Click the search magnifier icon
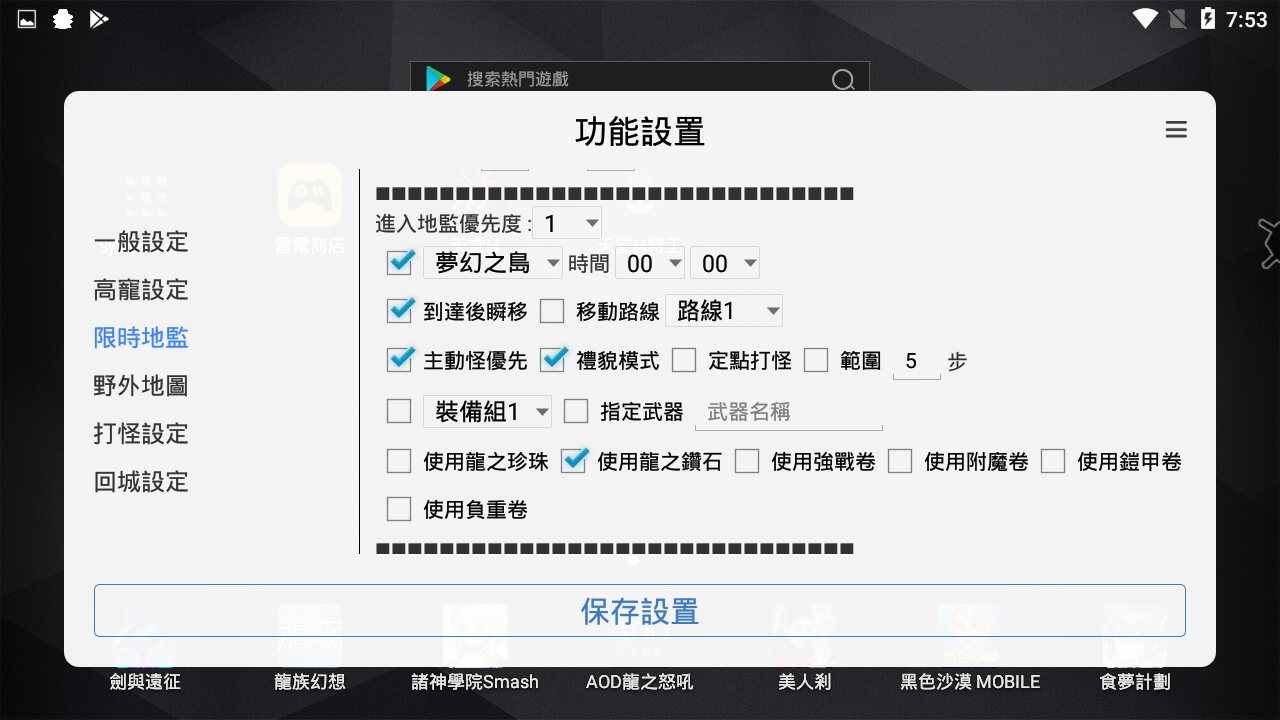The image size is (1280, 720). (843, 79)
